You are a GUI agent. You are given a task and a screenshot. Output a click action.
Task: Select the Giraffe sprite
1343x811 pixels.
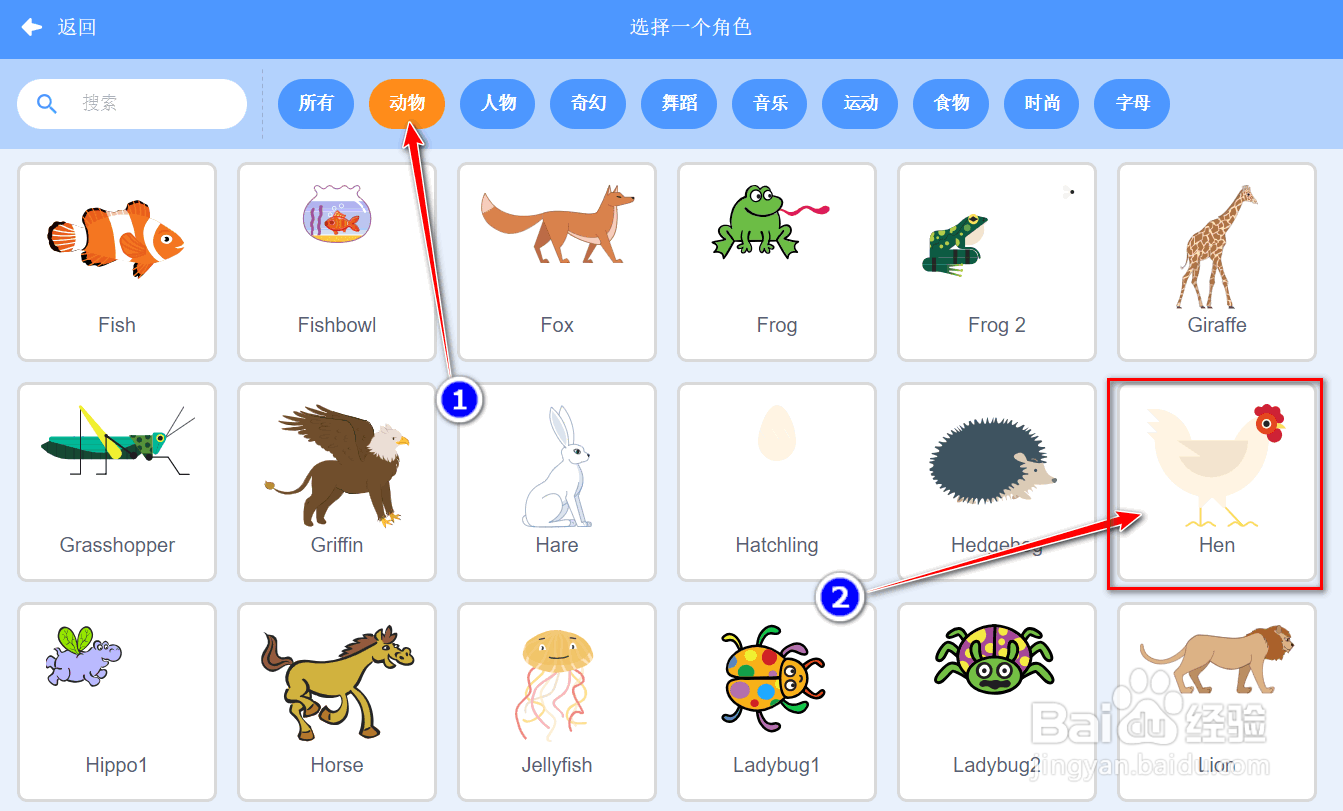pyautogui.click(x=1217, y=262)
